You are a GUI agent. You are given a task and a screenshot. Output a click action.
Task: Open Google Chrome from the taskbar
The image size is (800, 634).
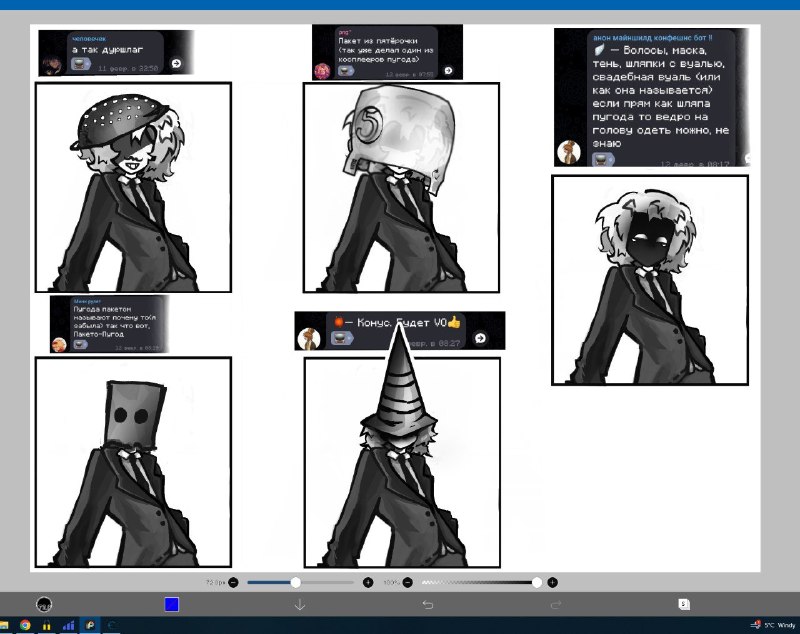click(x=25, y=625)
